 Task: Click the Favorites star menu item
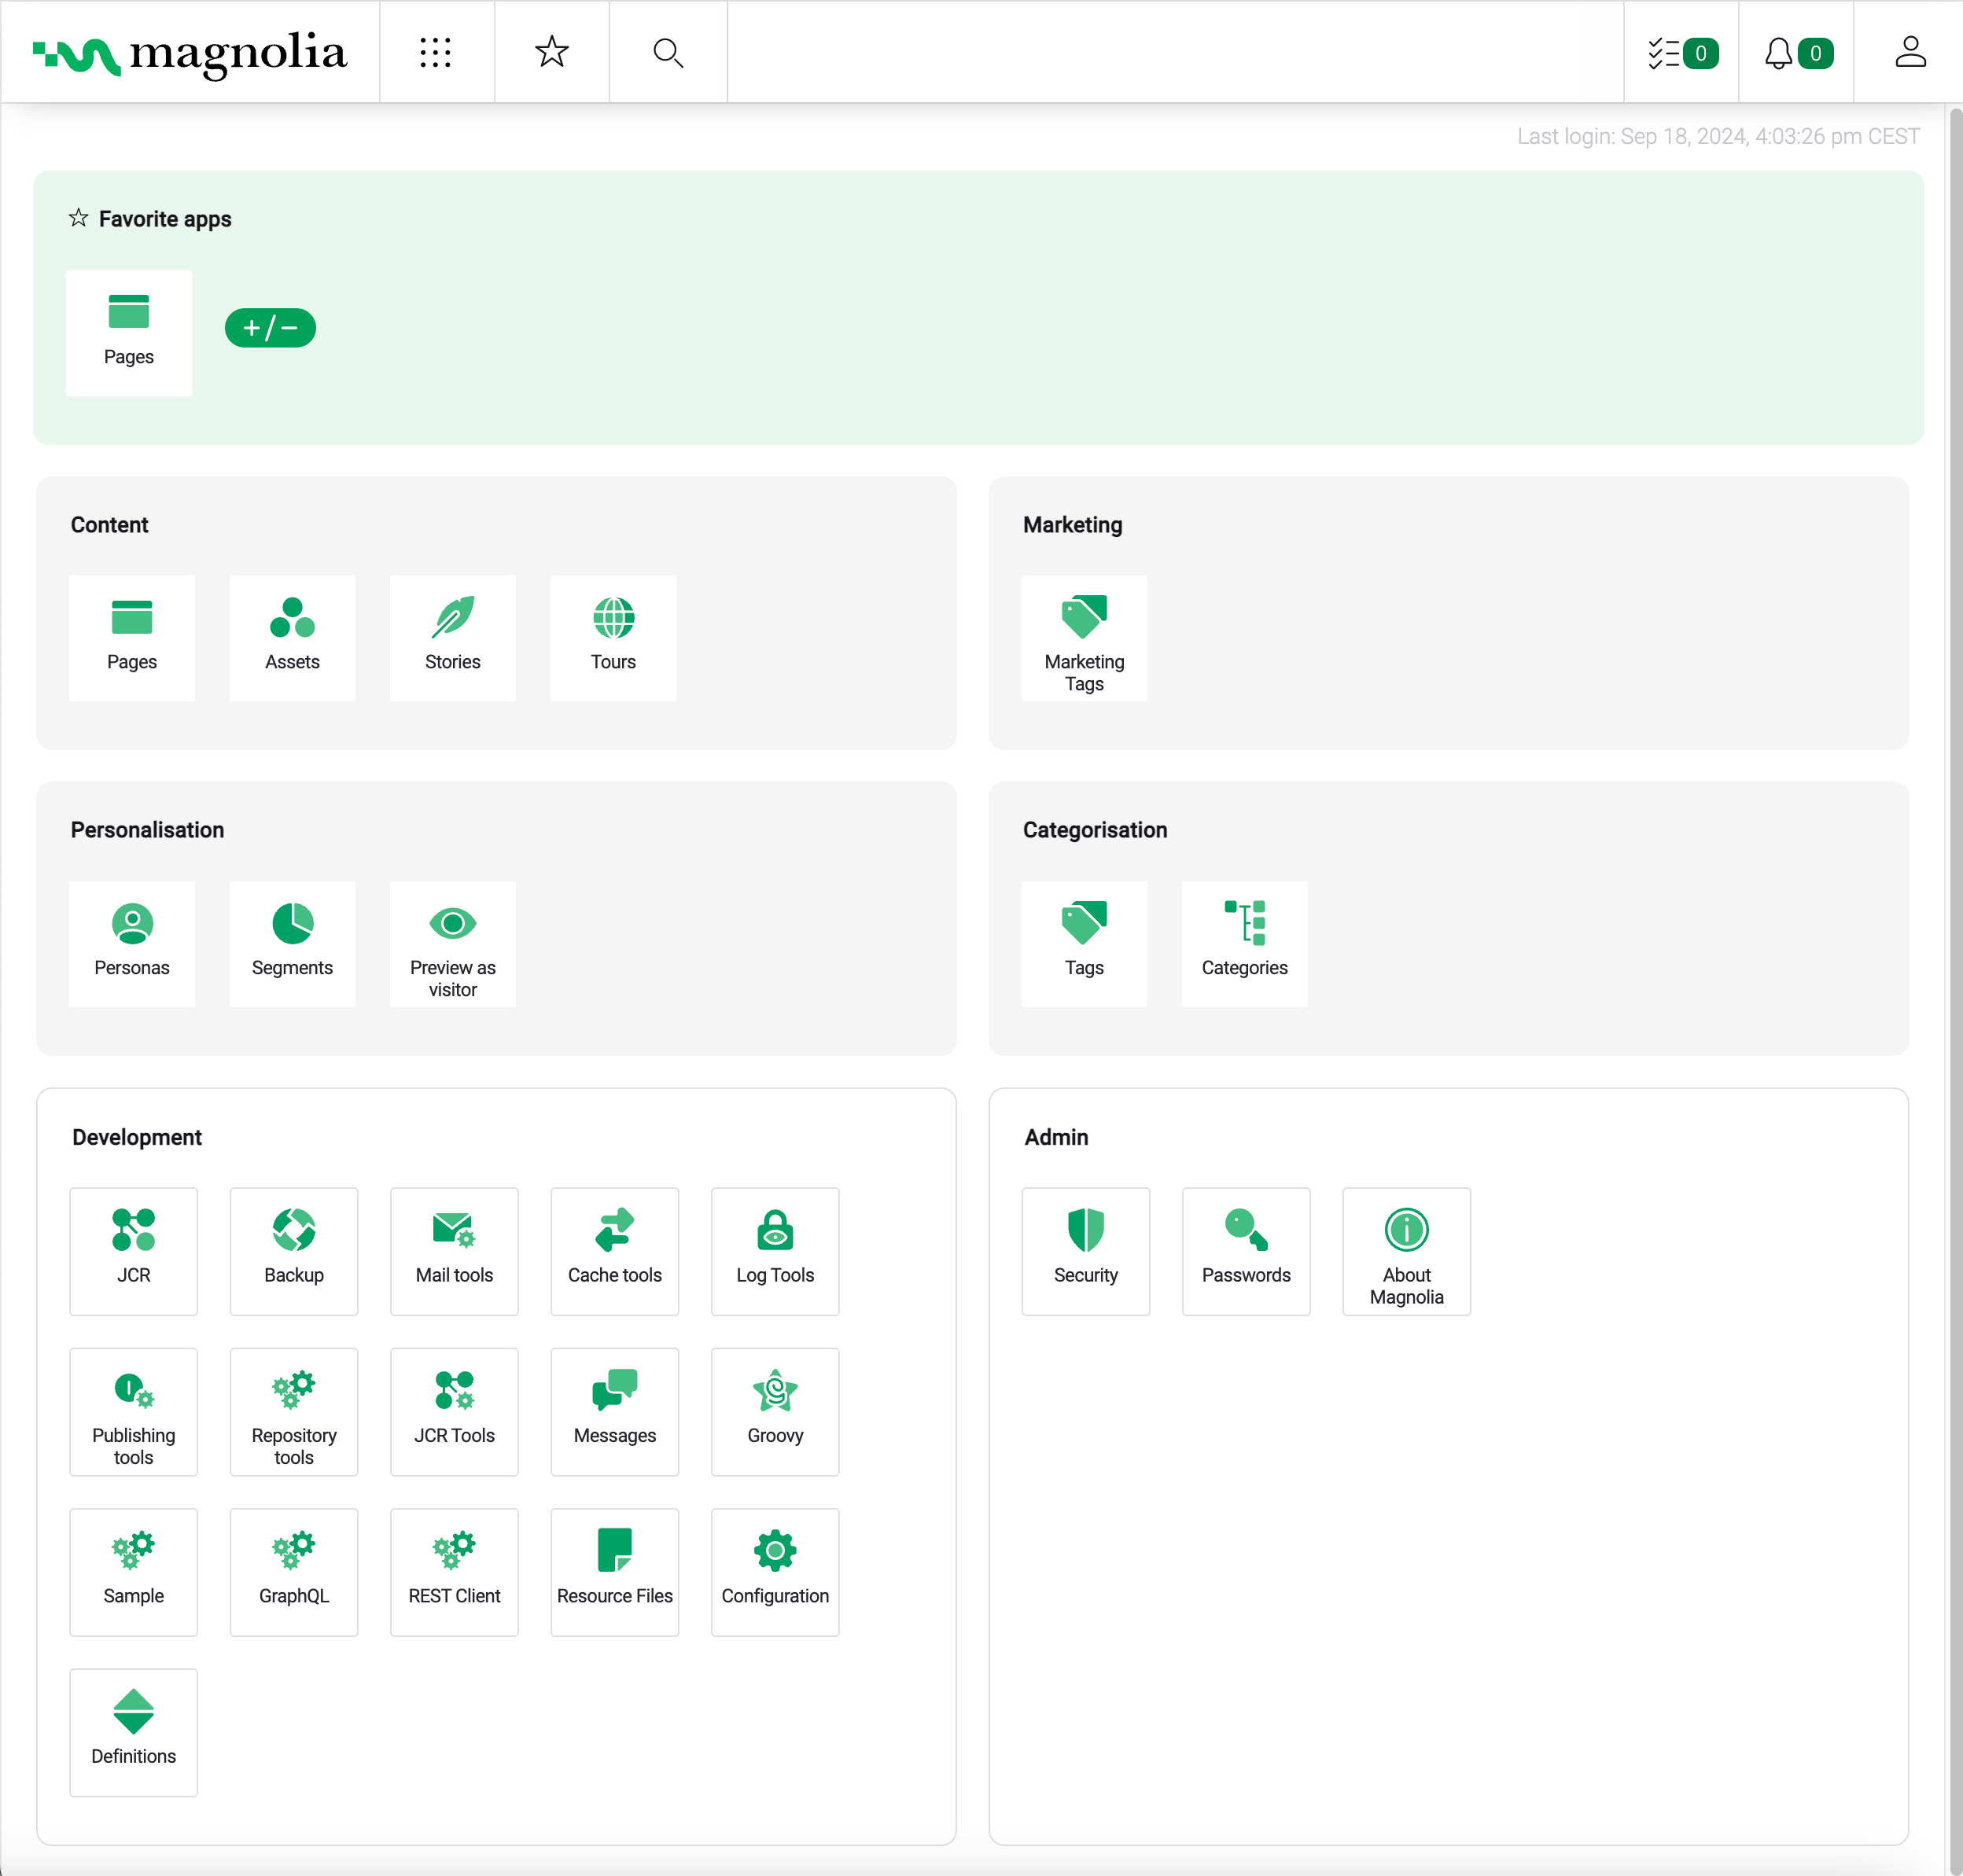pyautogui.click(x=552, y=51)
